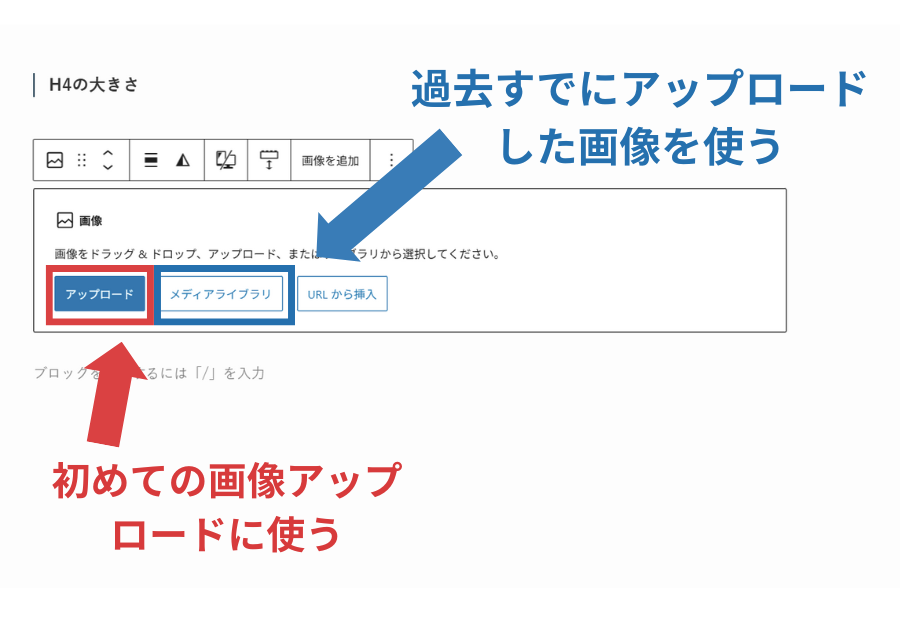The width and height of the screenshot is (900, 630).
Task: Click the 画像を追加 toolbar button
Action: coord(330,160)
